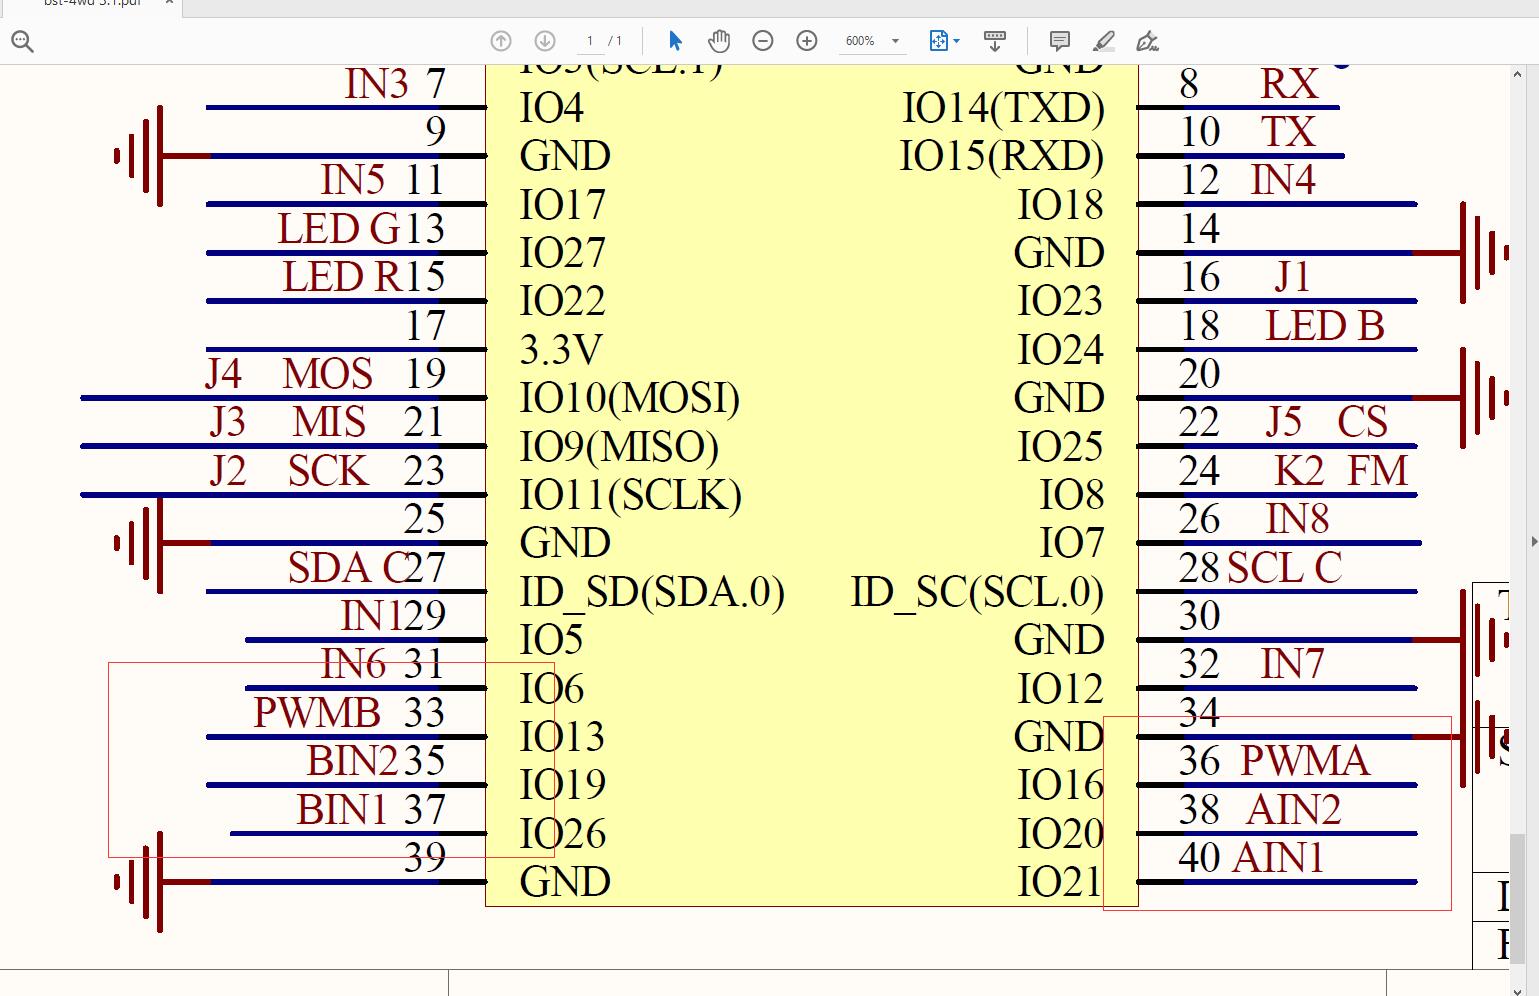Add a sticky note comment
This screenshot has height=996, width=1539.
(1059, 41)
